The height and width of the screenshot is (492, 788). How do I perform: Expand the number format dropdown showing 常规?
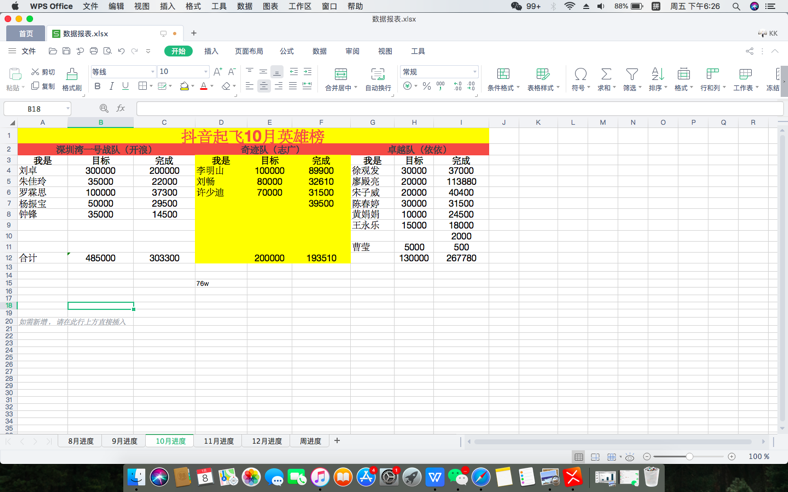click(439, 71)
